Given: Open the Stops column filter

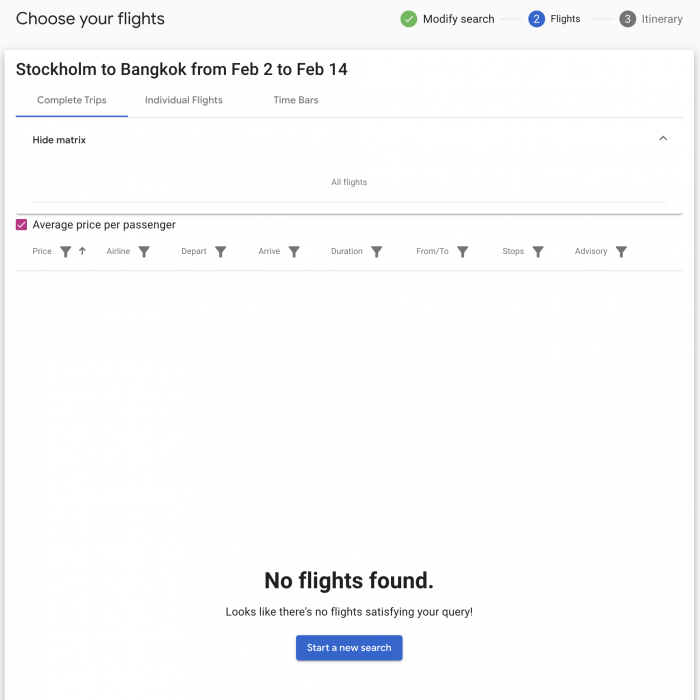Looking at the screenshot, I should point(538,252).
